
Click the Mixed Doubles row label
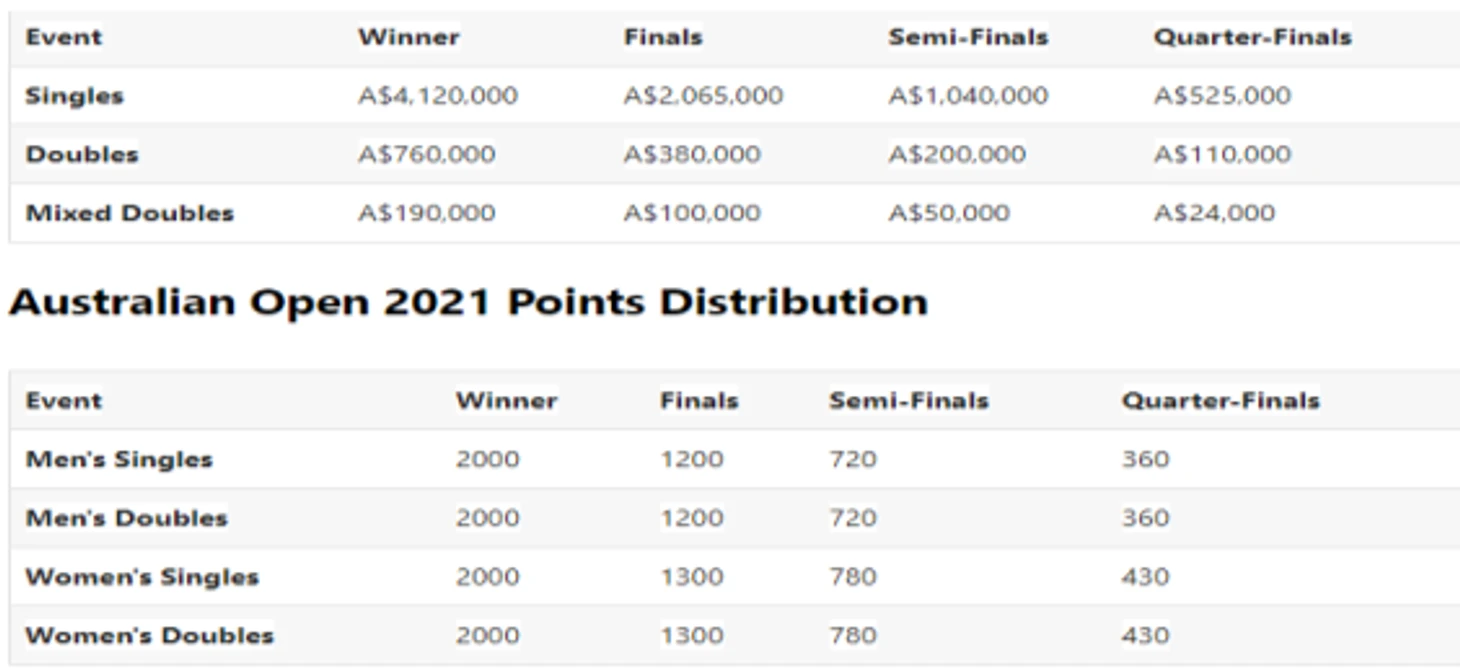click(129, 213)
